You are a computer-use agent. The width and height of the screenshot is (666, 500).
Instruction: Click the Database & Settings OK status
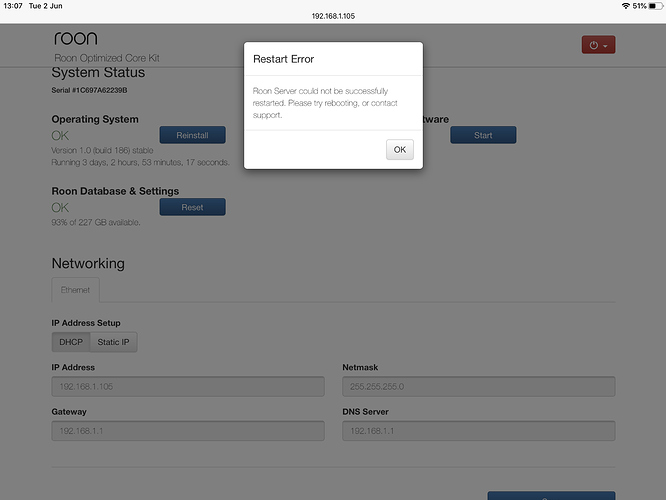click(x=60, y=207)
